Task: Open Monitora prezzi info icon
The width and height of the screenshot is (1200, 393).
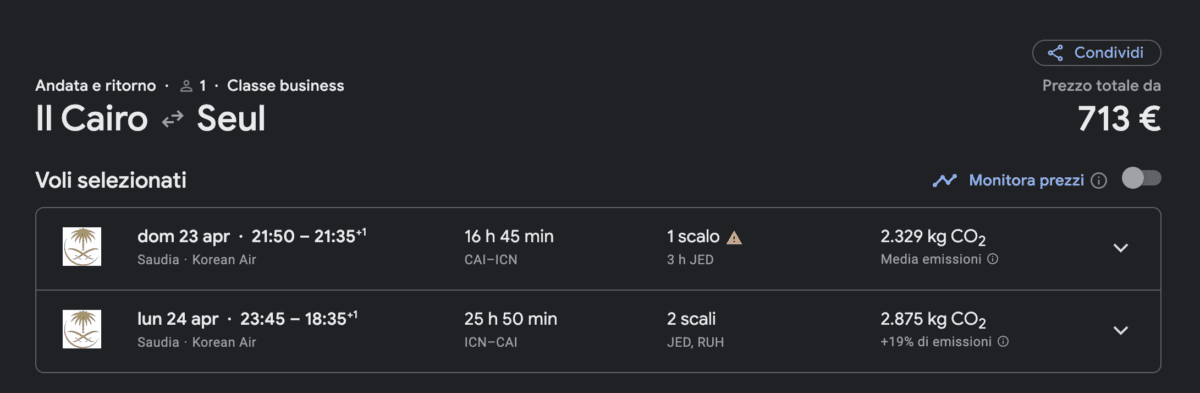Action: tap(1099, 181)
